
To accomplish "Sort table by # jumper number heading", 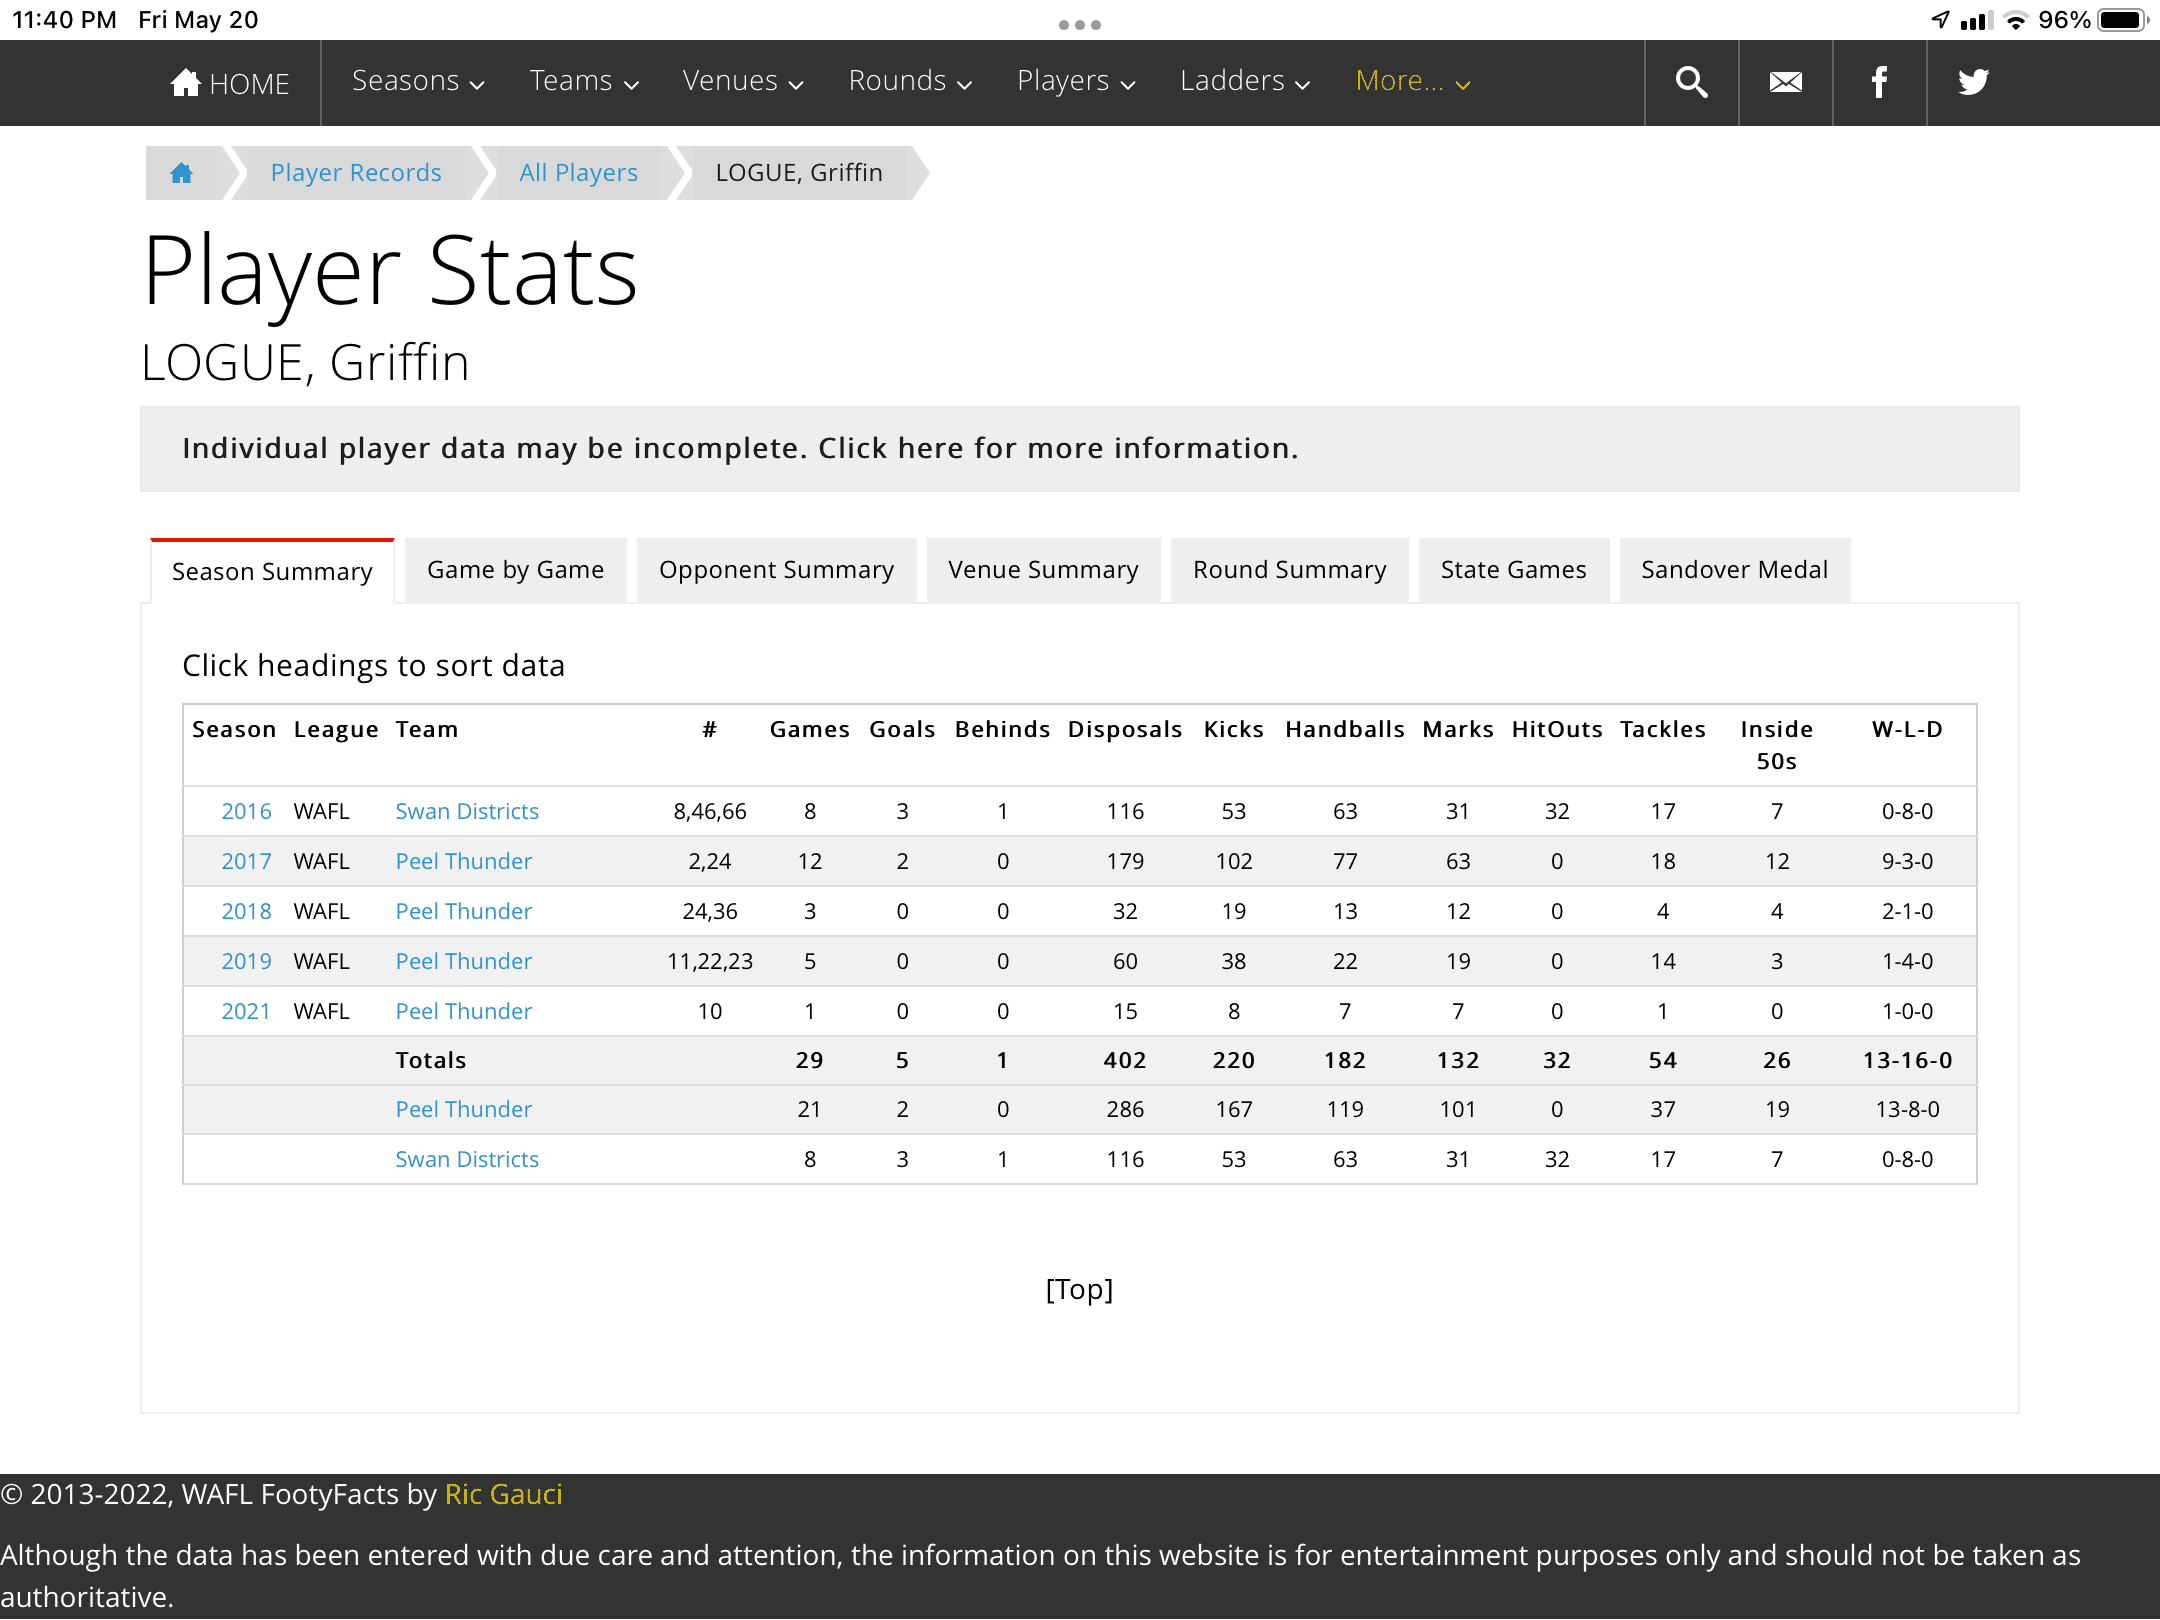I will (x=710, y=729).
